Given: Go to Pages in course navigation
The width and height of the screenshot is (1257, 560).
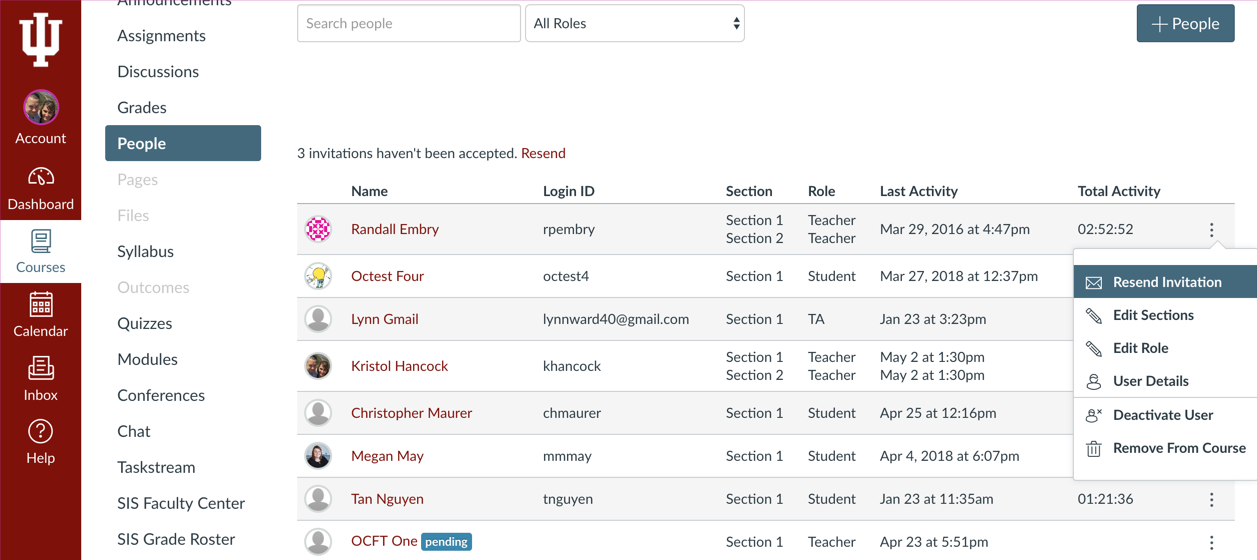Looking at the screenshot, I should (x=137, y=179).
